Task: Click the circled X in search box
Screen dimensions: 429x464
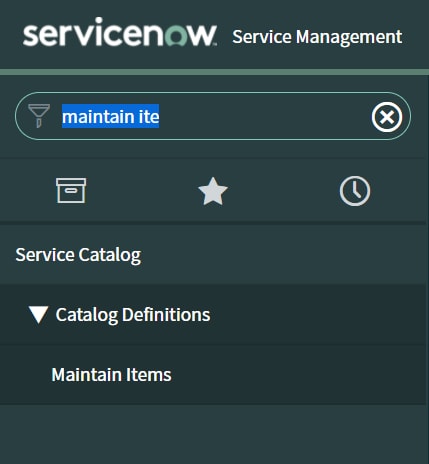Action: (387, 117)
